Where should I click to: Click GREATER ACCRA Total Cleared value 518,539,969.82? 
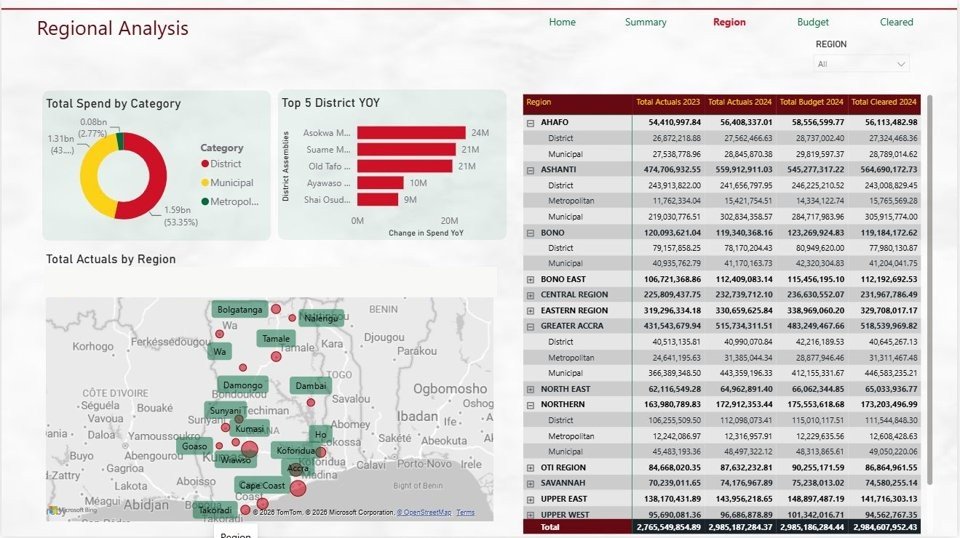(x=885, y=326)
